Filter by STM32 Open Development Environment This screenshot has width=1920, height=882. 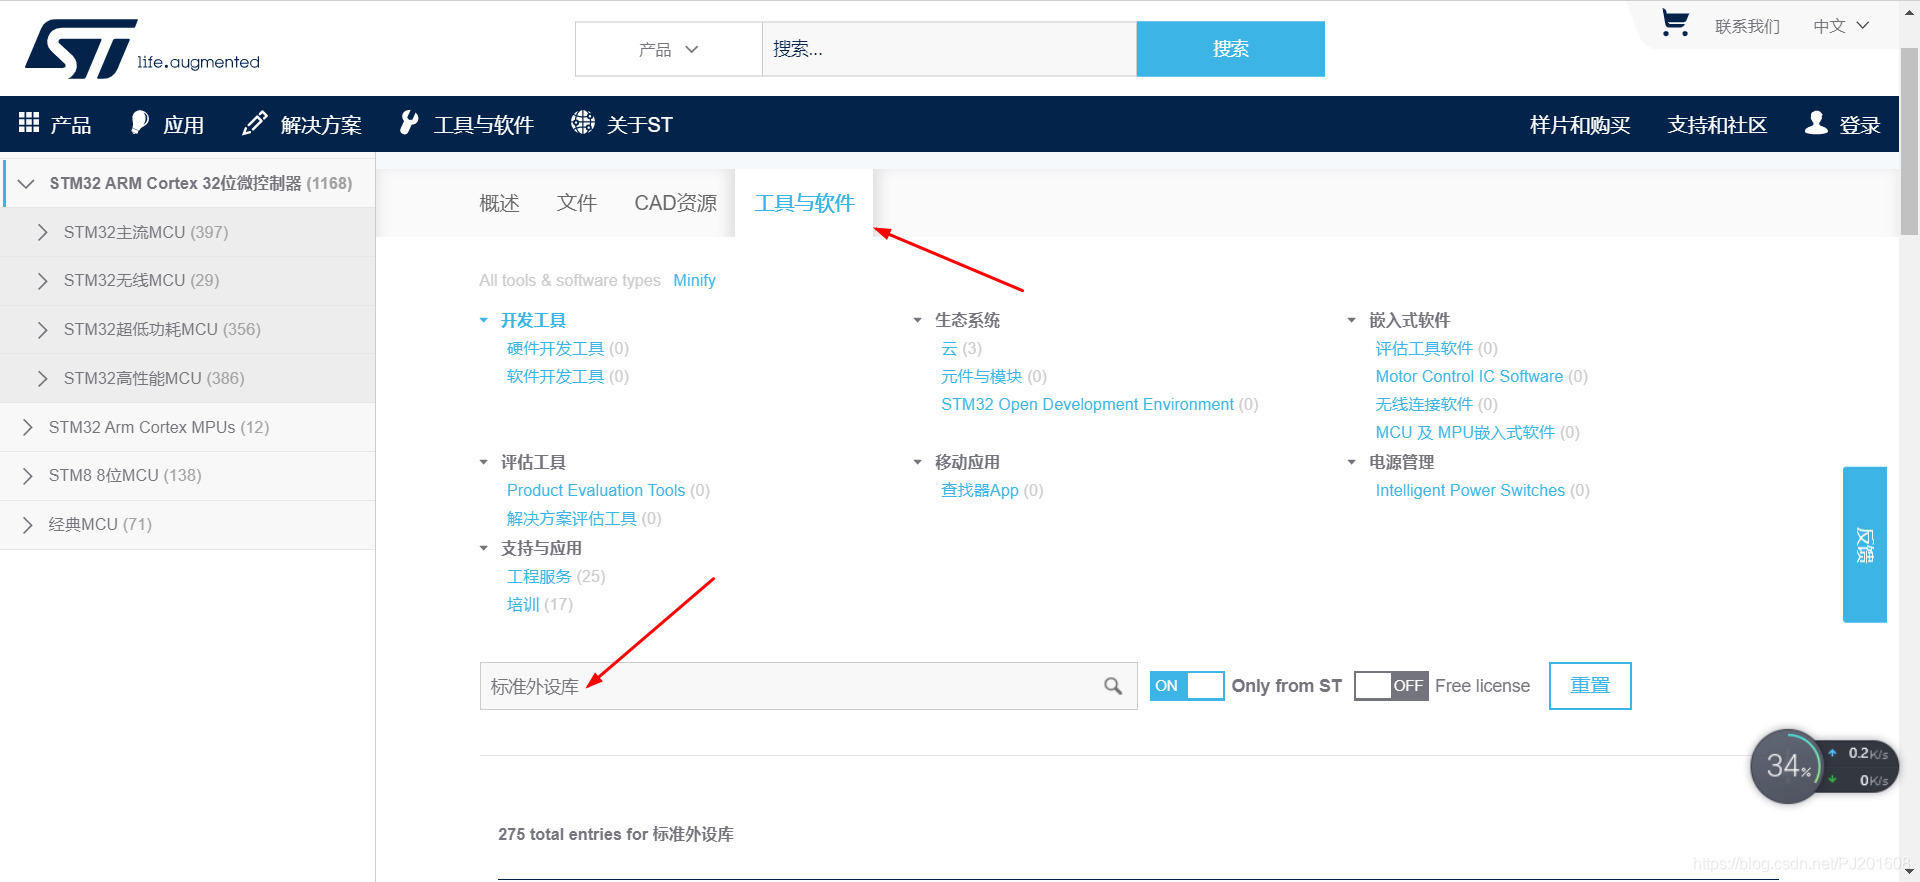[1087, 404]
